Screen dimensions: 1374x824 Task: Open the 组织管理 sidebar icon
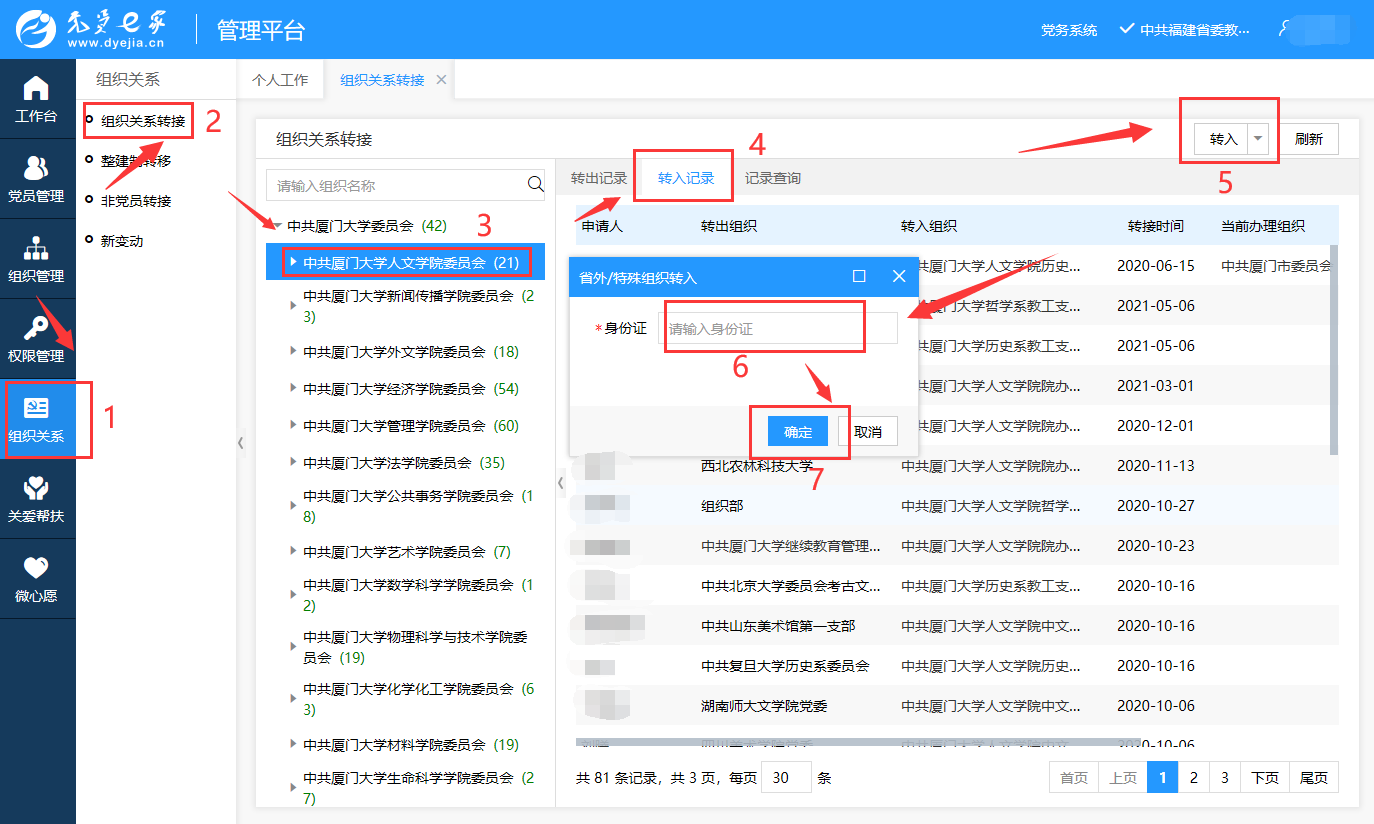(36, 248)
